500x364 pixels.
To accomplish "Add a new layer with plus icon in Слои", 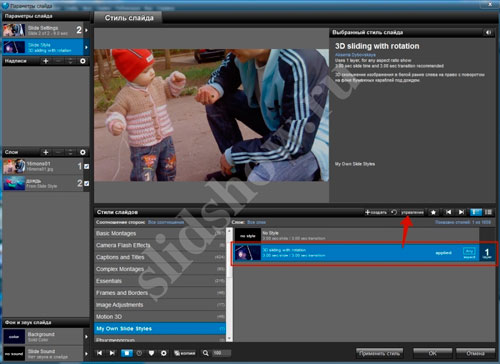I will coord(46,152).
